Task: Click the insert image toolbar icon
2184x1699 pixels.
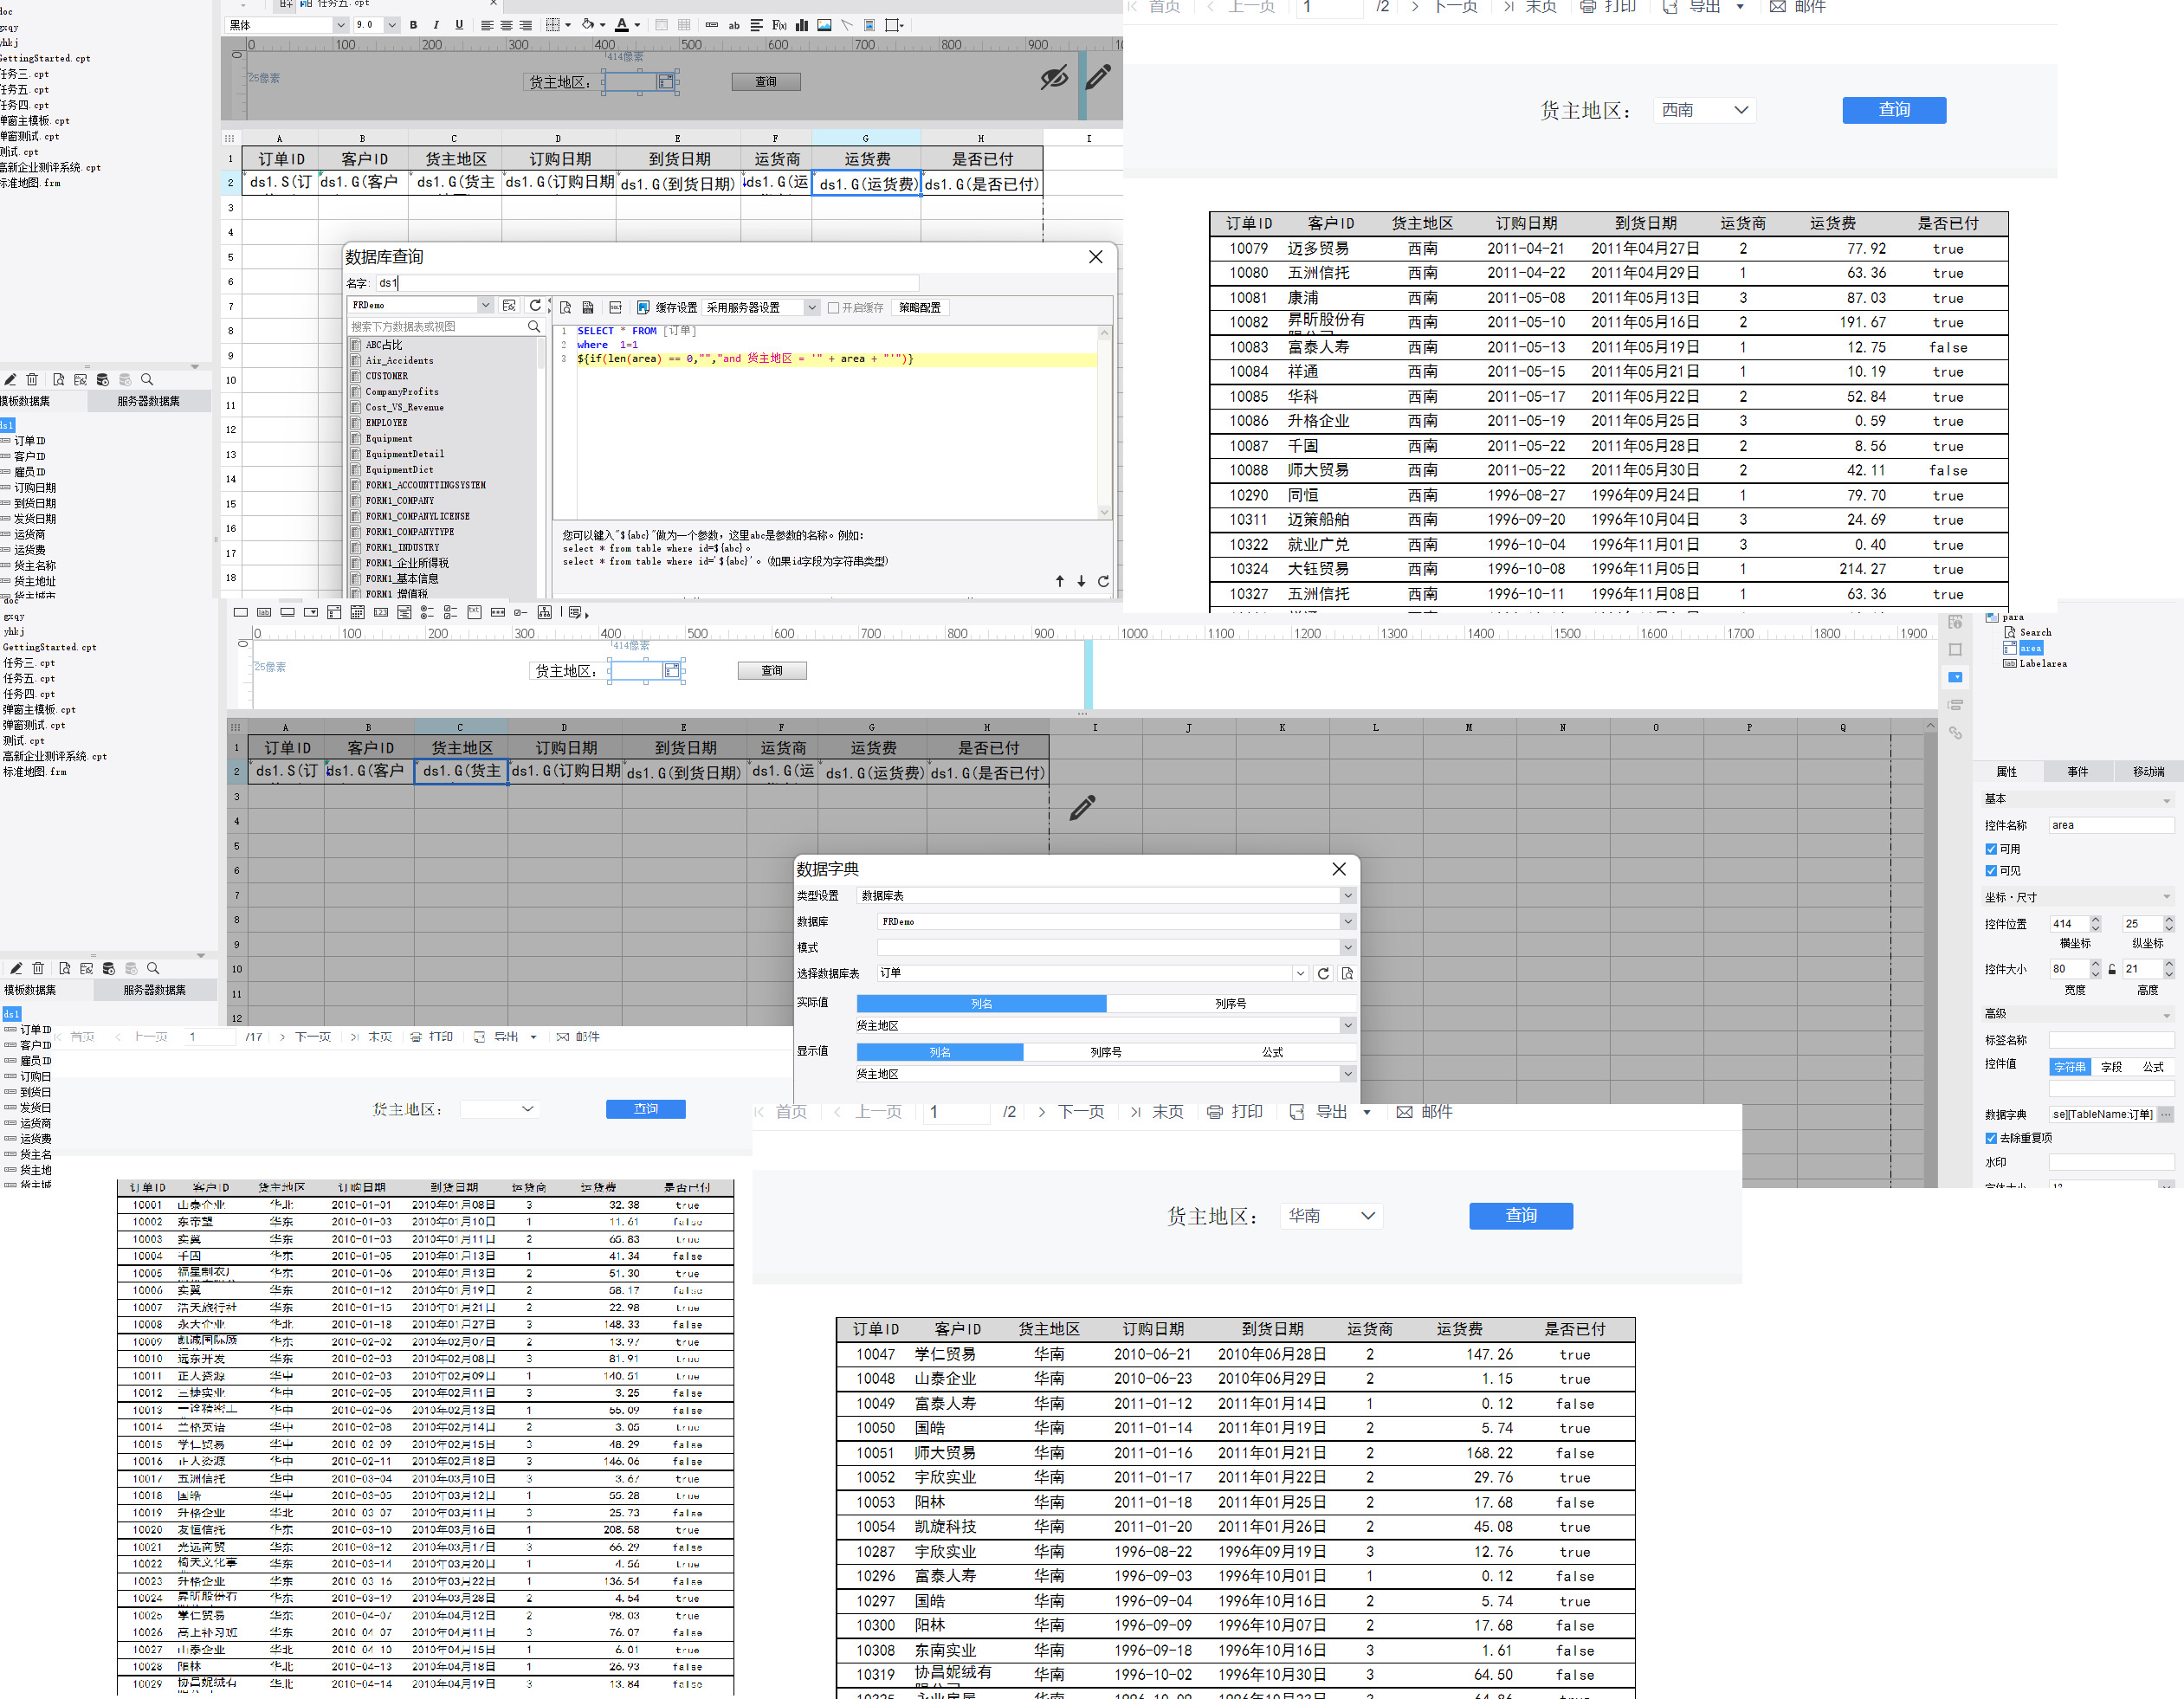Action: point(824,25)
